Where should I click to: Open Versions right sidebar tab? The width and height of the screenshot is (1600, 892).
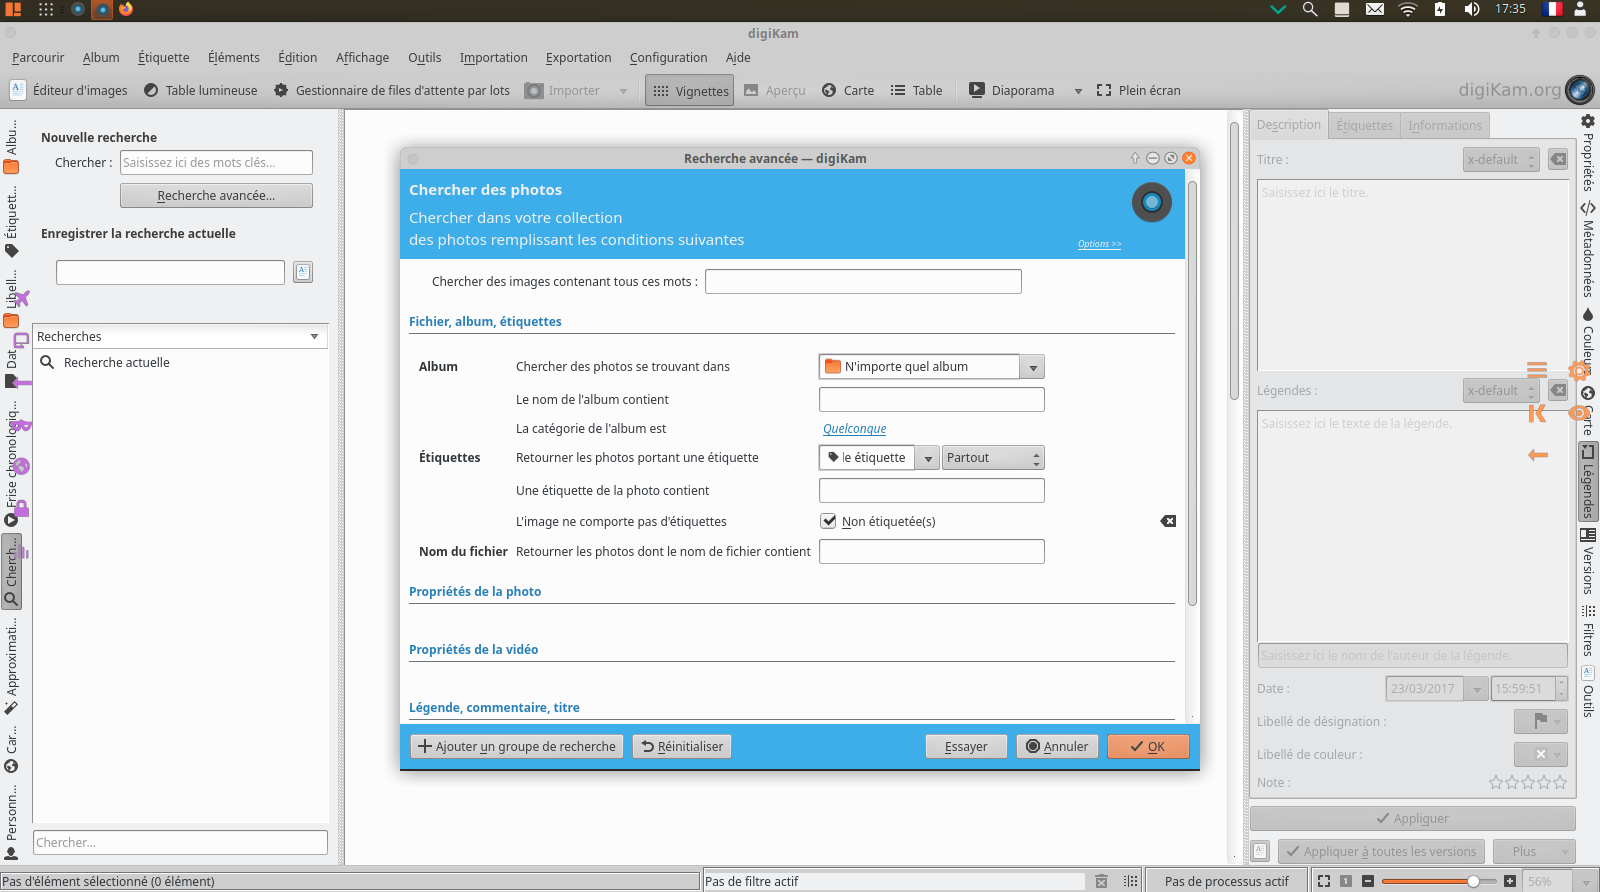[x=1588, y=561]
